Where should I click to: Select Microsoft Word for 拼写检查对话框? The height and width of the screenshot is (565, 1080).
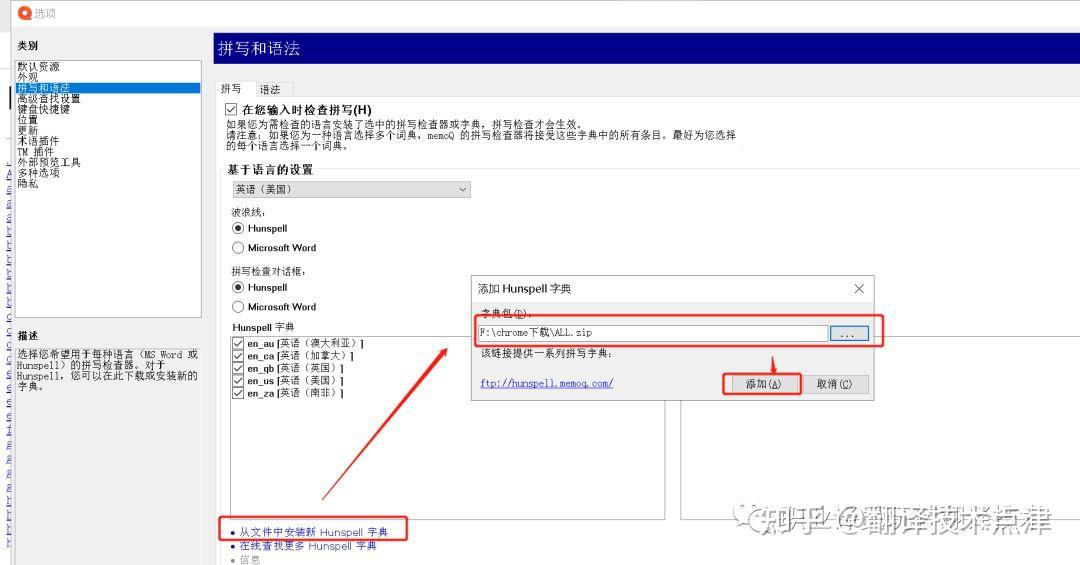coord(238,307)
